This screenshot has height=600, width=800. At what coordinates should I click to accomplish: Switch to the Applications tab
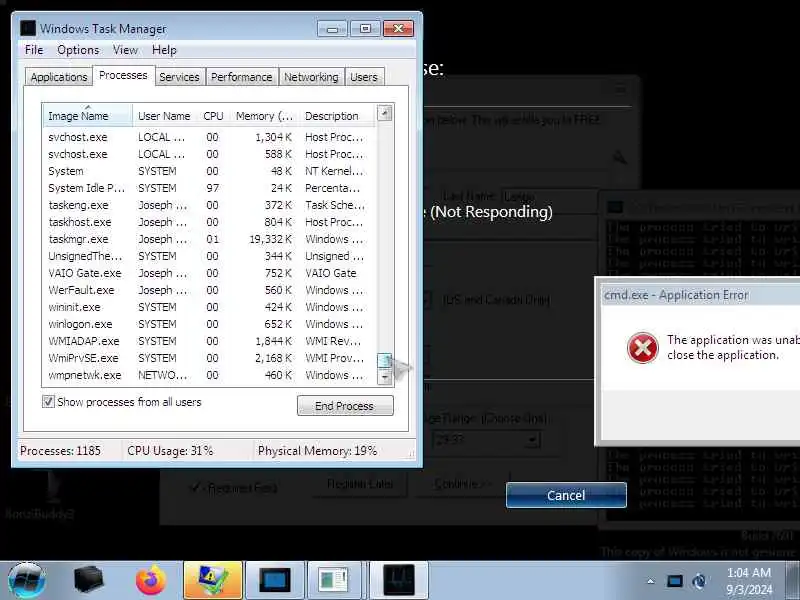click(x=59, y=77)
